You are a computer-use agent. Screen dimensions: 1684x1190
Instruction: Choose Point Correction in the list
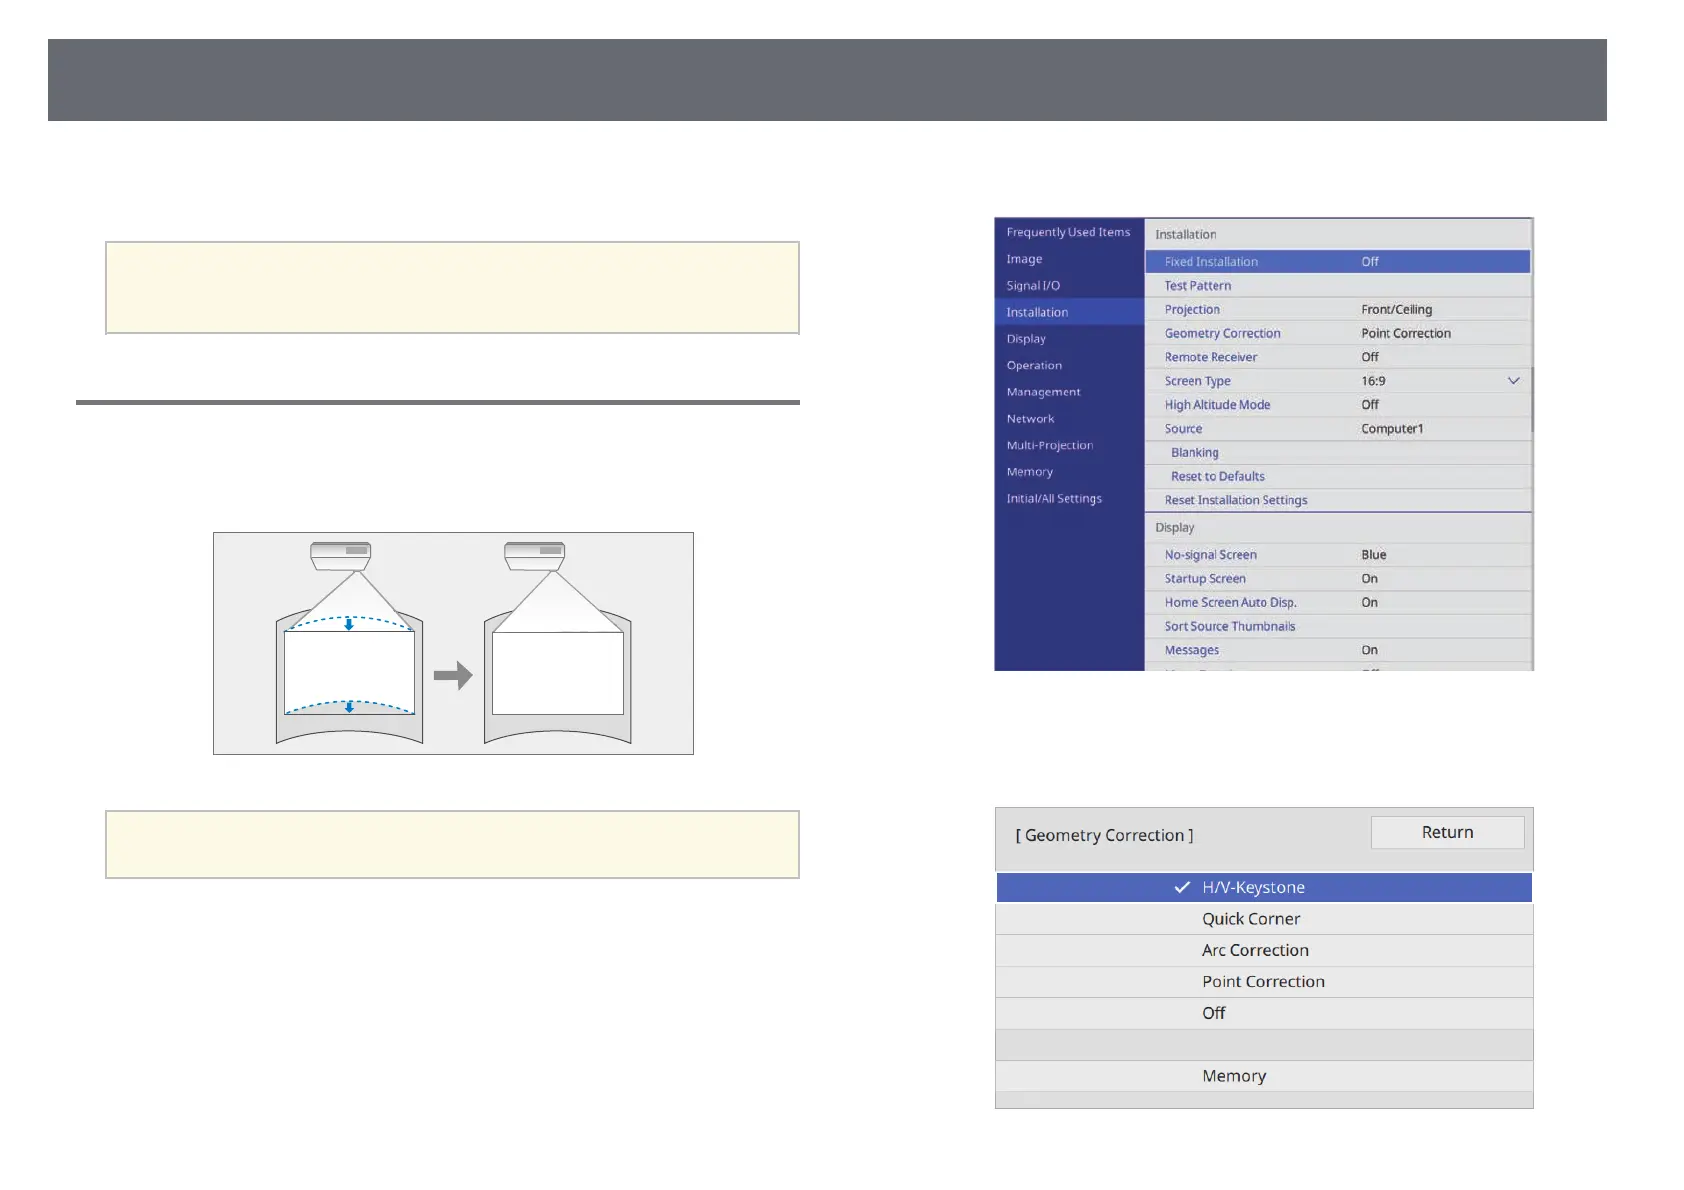(1264, 982)
